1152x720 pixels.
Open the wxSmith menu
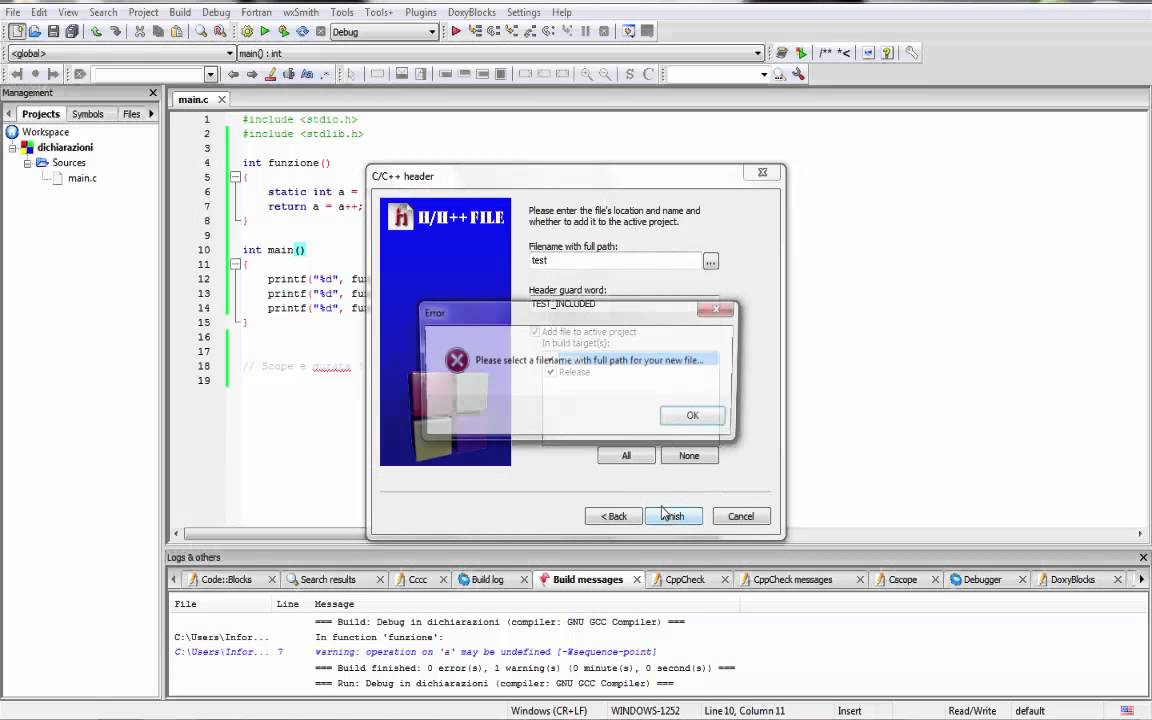coord(301,12)
